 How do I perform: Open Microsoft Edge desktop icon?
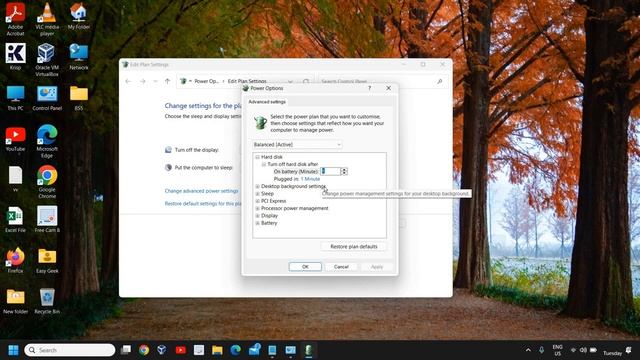point(47,141)
